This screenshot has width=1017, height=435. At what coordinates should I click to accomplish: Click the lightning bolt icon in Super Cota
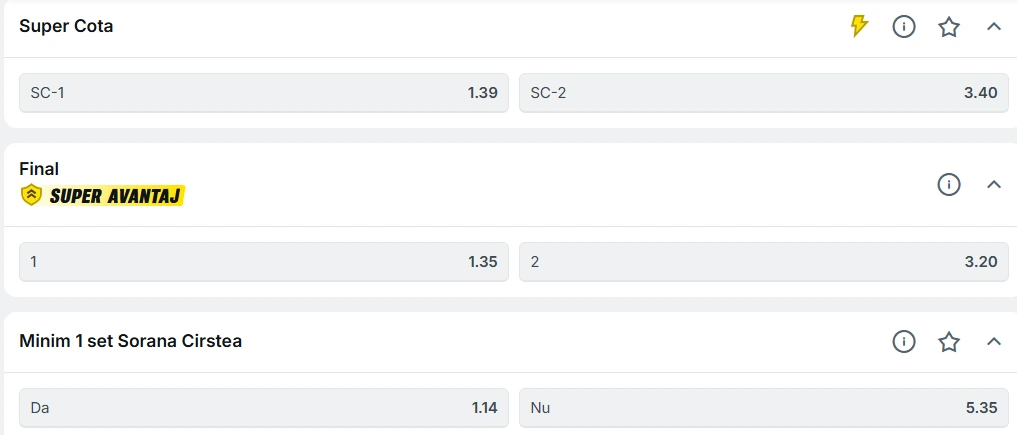[x=859, y=27]
